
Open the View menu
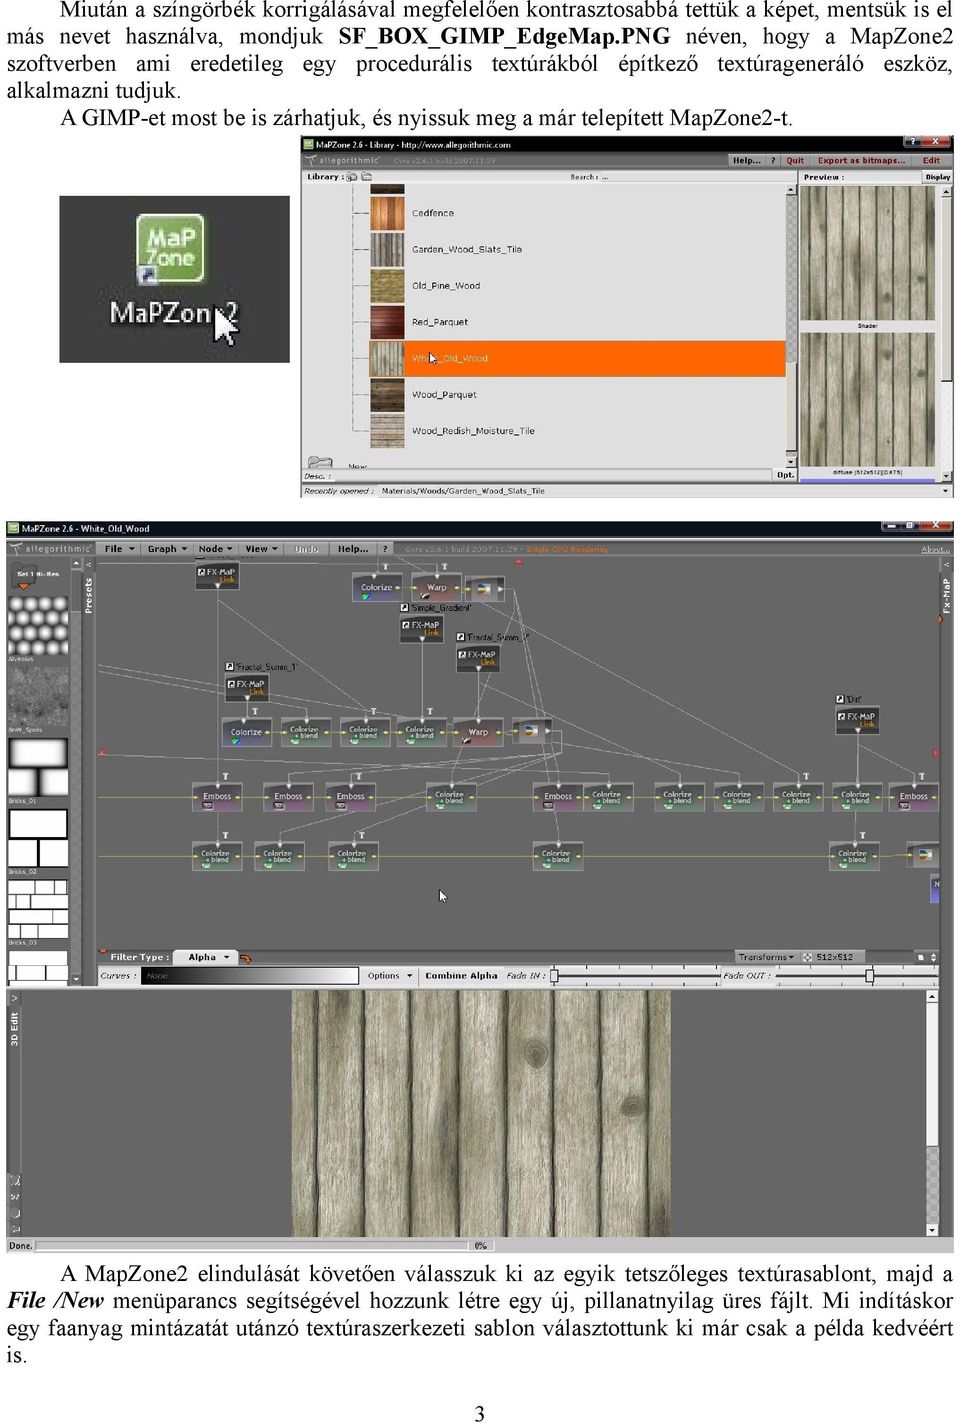tap(261, 549)
